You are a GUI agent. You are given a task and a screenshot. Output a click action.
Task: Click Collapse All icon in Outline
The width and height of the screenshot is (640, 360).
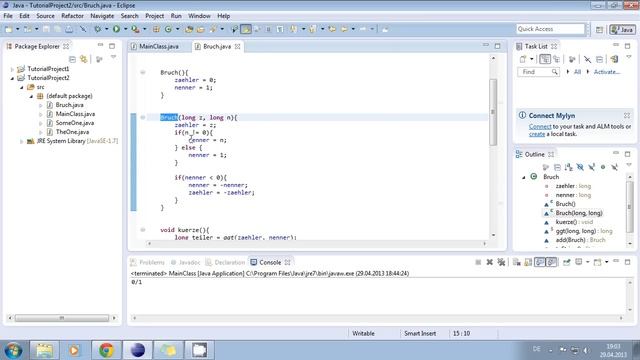pos(557,167)
